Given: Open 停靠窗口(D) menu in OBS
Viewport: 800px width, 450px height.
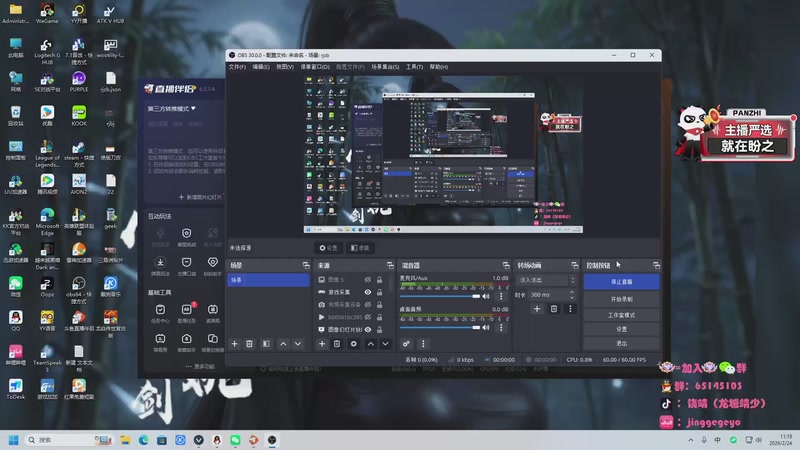Looking at the screenshot, I should (x=315, y=67).
